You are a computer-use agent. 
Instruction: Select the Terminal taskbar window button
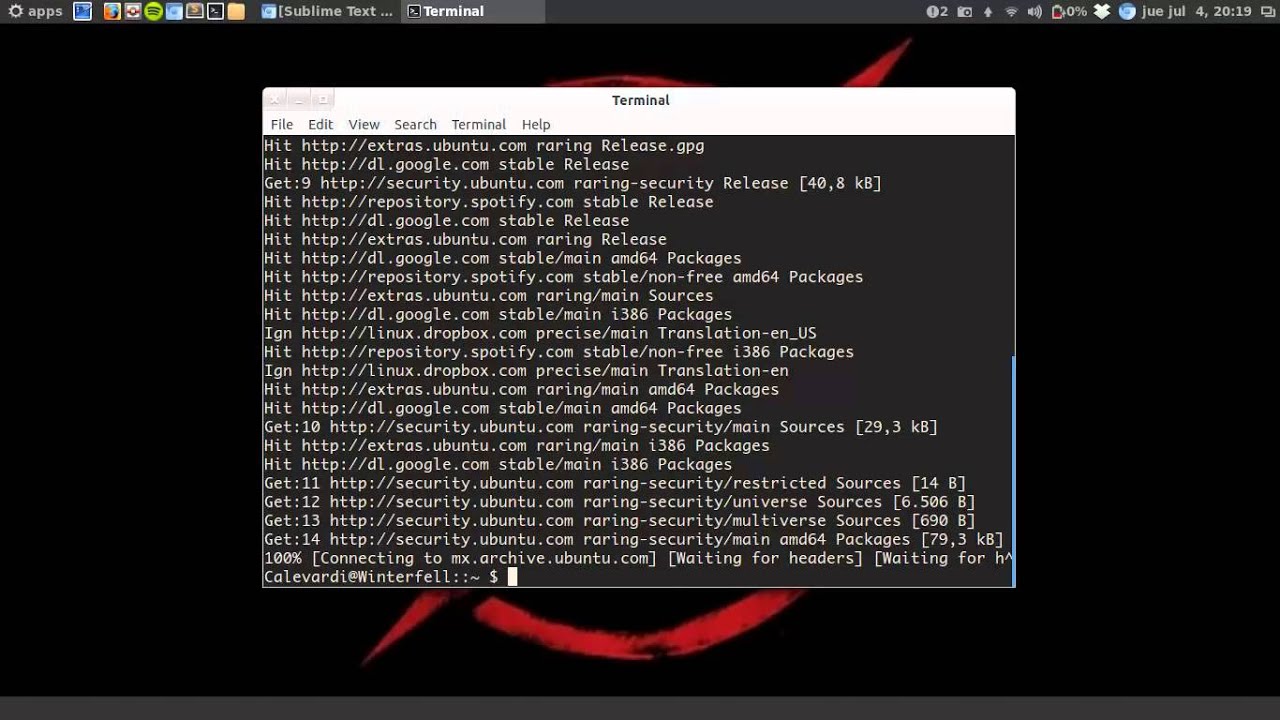tap(472, 11)
